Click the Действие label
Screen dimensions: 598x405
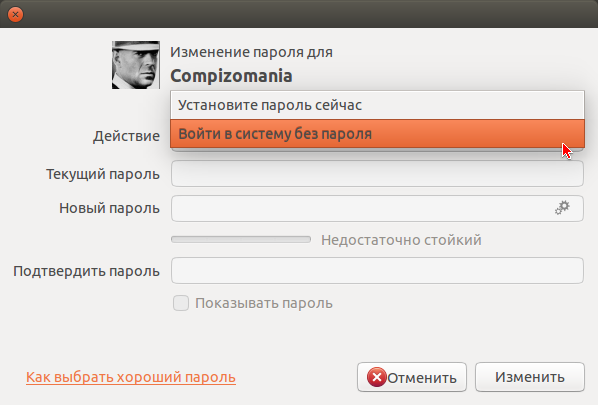point(126,136)
